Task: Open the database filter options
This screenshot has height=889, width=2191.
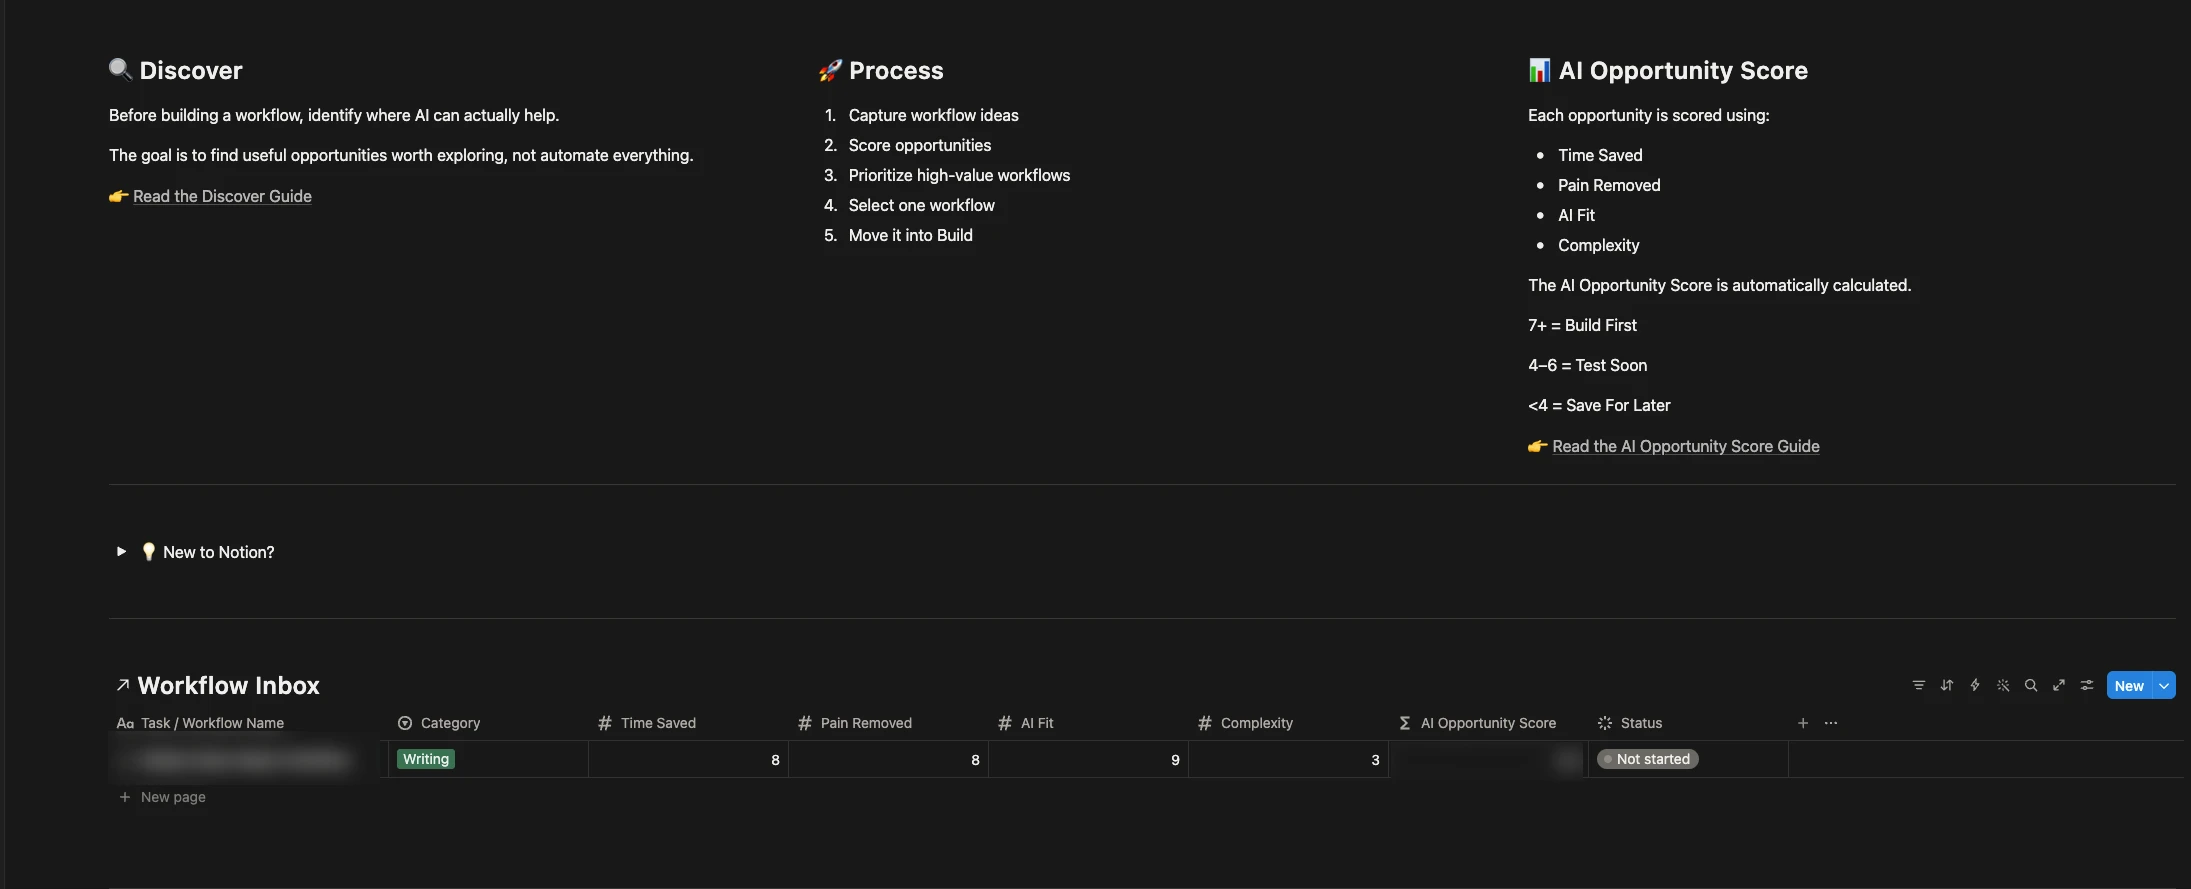Action: click(1918, 685)
